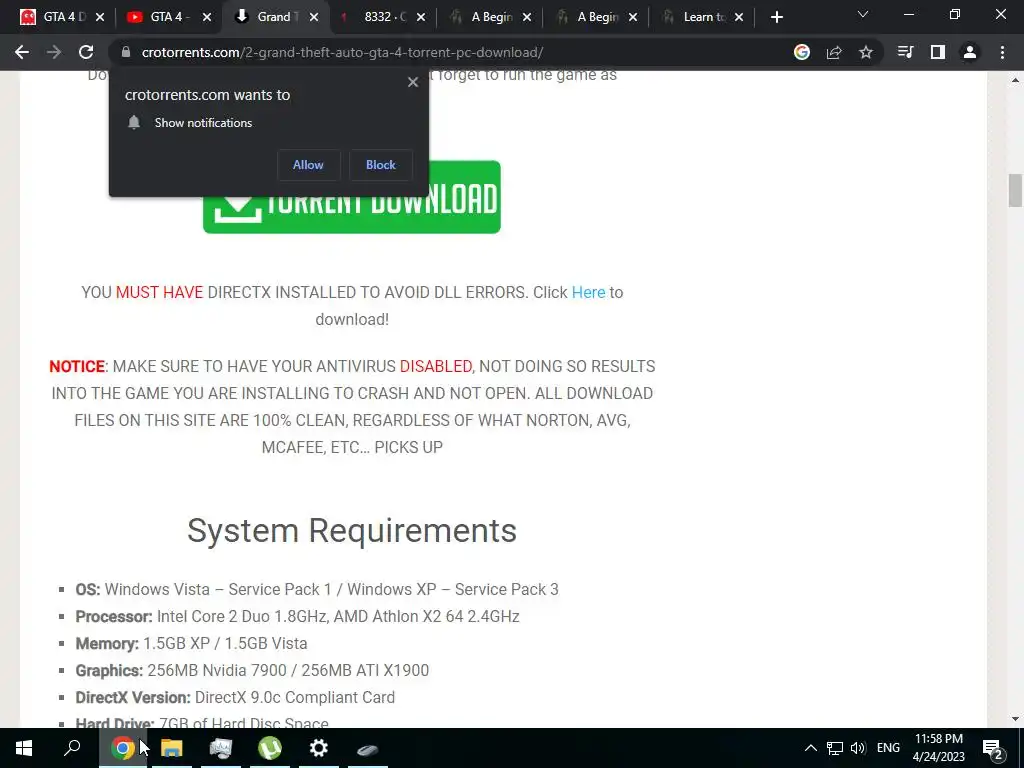The image size is (1024, 768).
Task: View site info via lock icon
Action: 126,52
